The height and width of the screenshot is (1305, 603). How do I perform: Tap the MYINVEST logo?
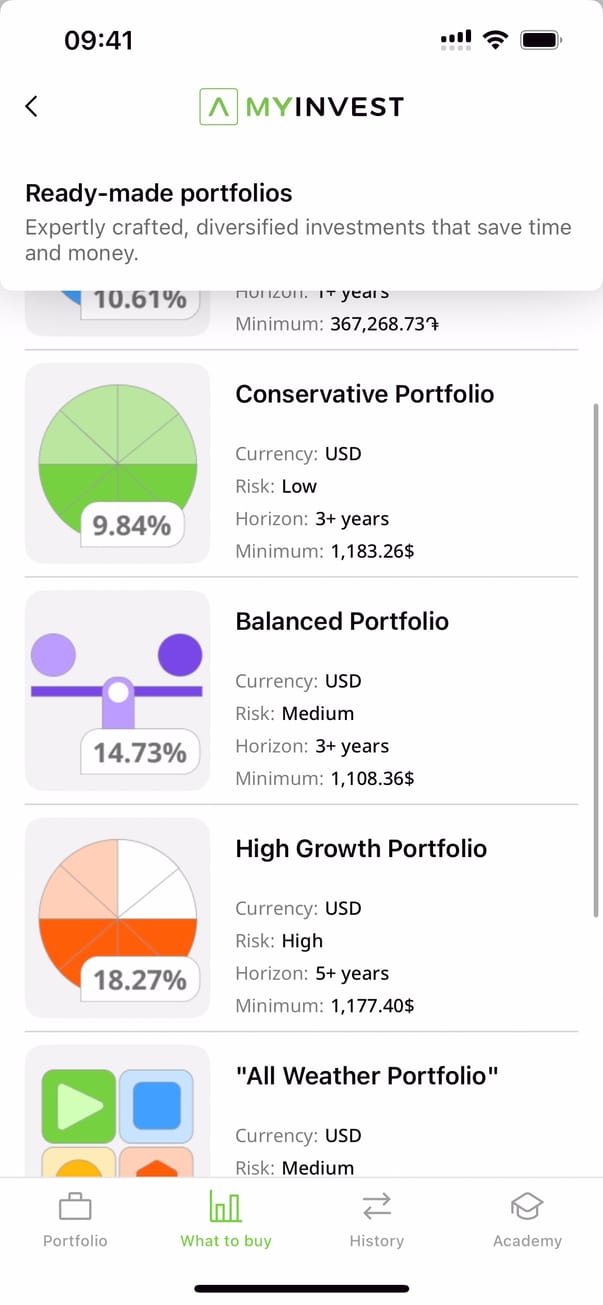click(x=301, y=106)
